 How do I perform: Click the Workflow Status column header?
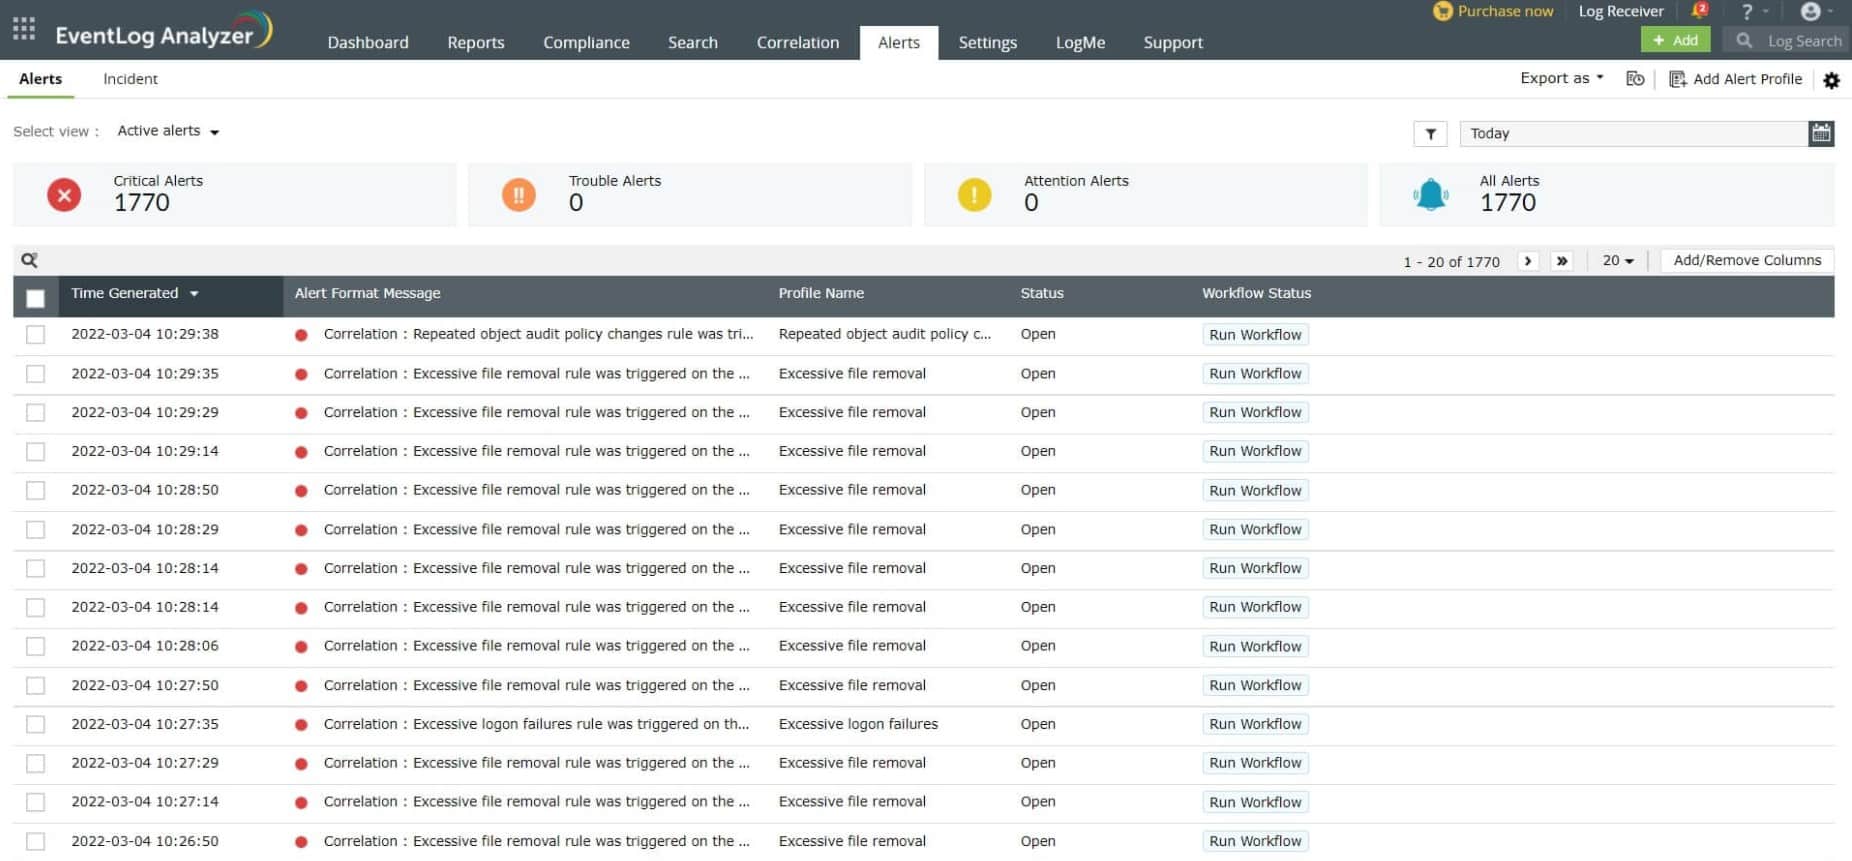click(1256, 293)
